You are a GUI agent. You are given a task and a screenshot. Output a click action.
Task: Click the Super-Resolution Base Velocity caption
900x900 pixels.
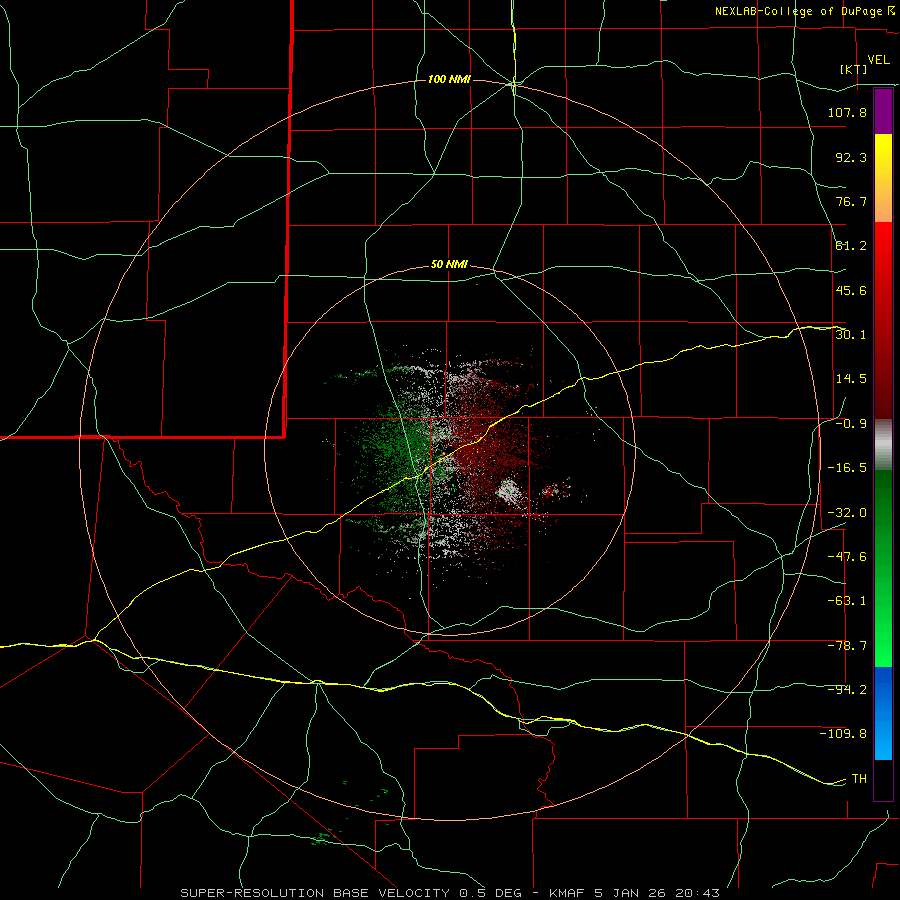coord(449,893)
